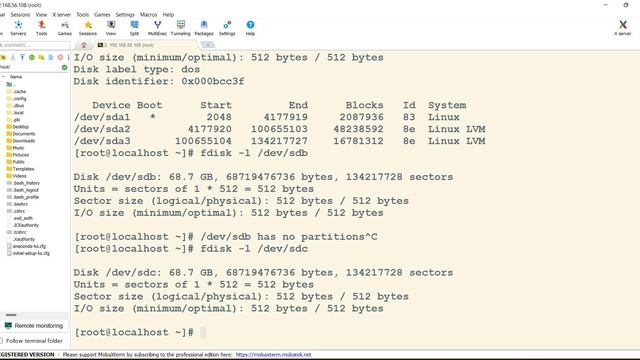Select the .bashrc file
This screenshot has height=360, width=640.
[18, 204]
